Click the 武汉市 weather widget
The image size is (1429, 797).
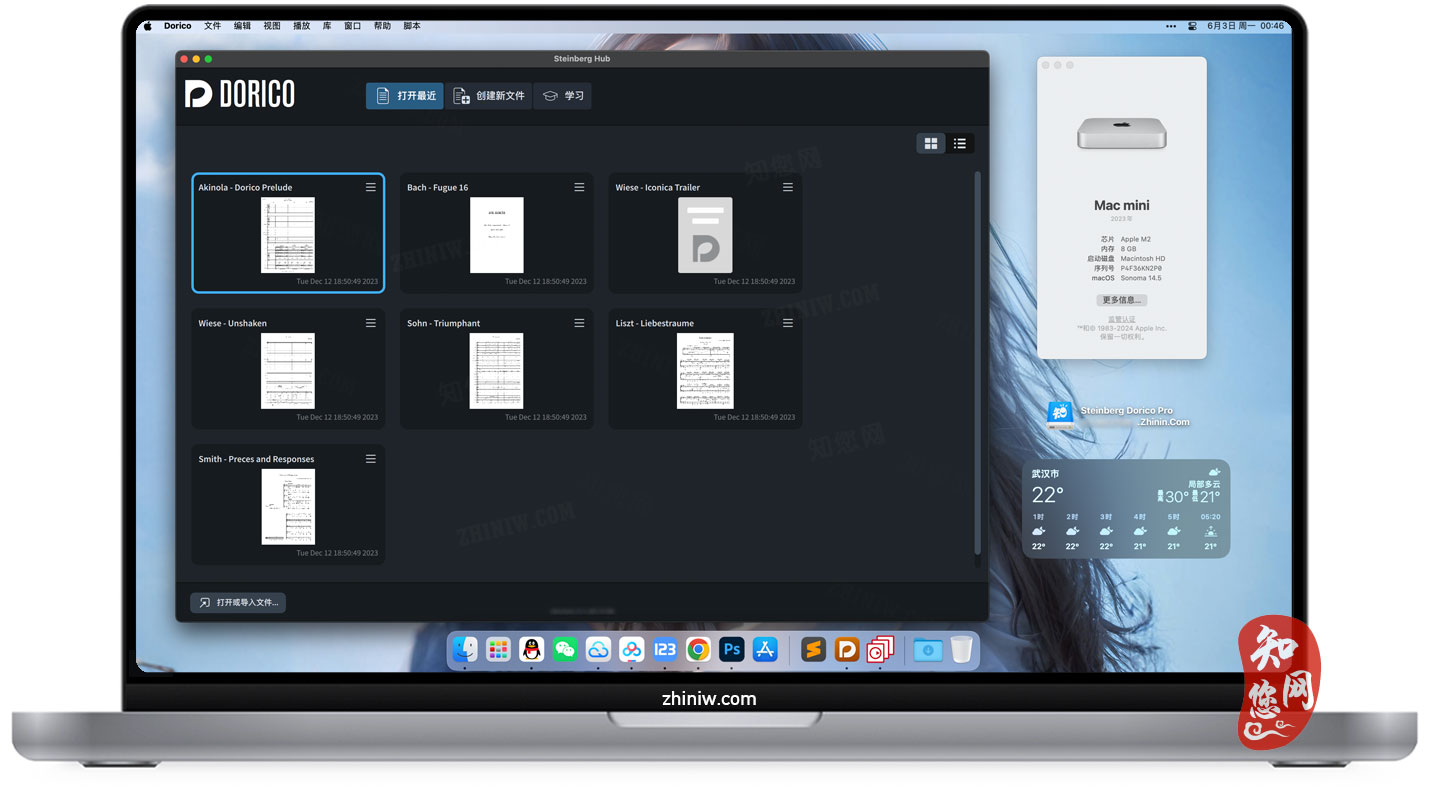(x=1126, y=509)
